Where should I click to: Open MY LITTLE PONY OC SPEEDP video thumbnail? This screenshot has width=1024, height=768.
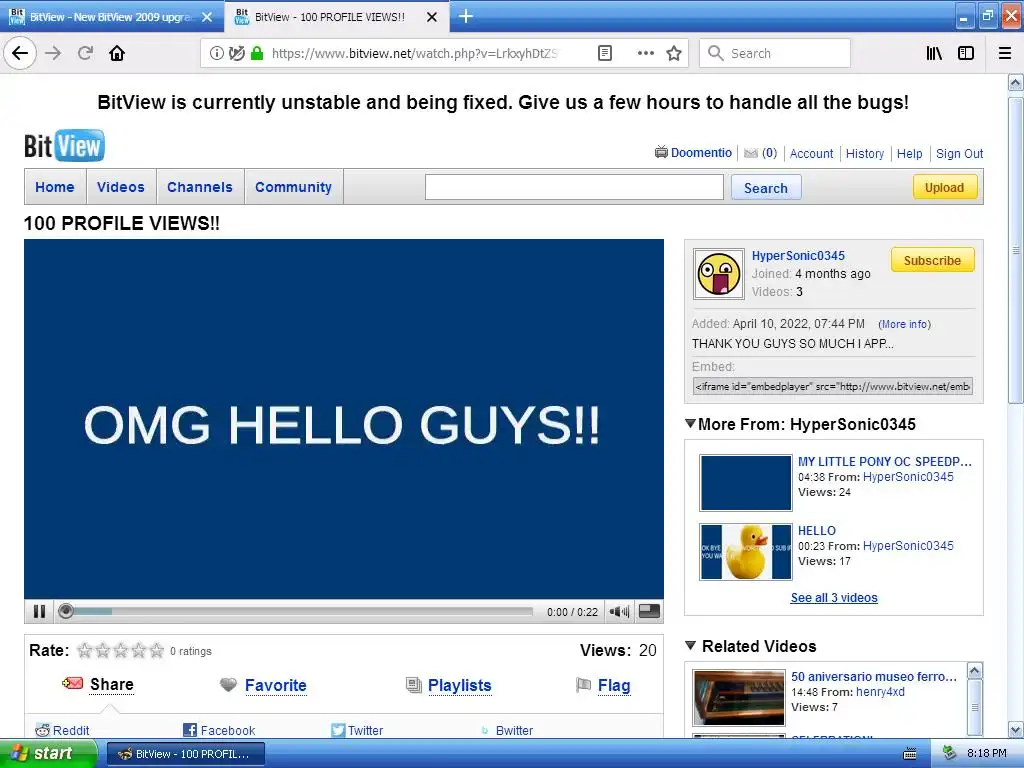[x=746, y=483]
